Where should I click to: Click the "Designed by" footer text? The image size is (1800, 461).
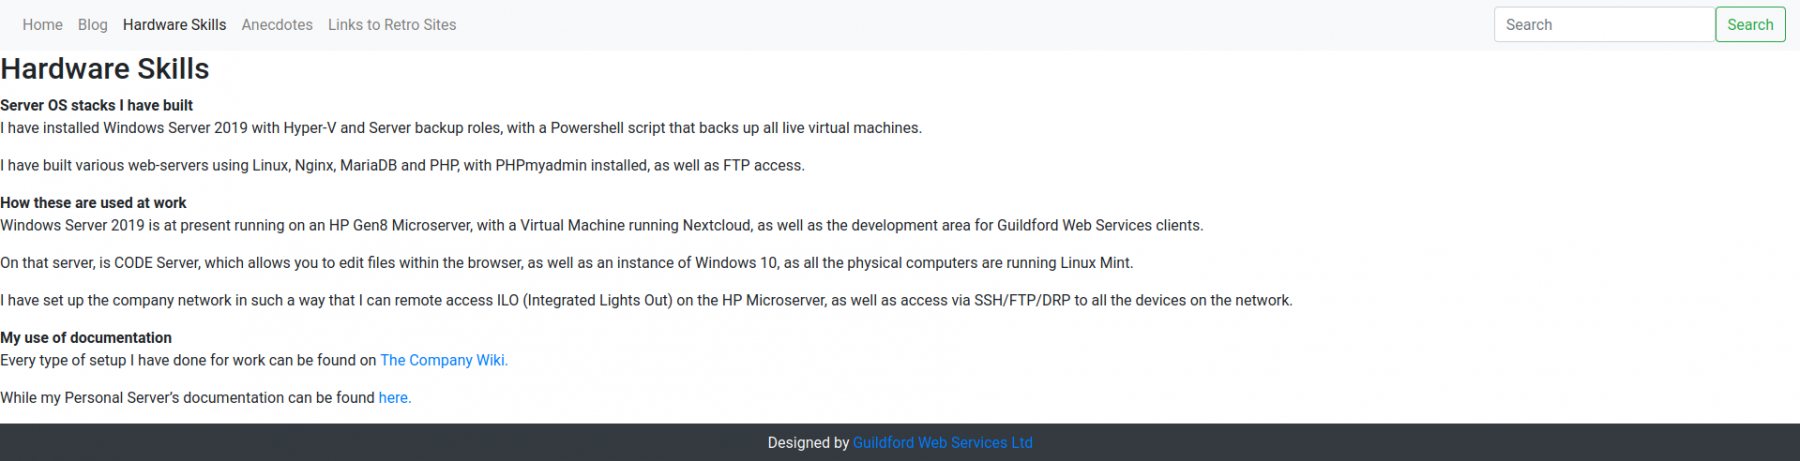click(x=808, y=443)
